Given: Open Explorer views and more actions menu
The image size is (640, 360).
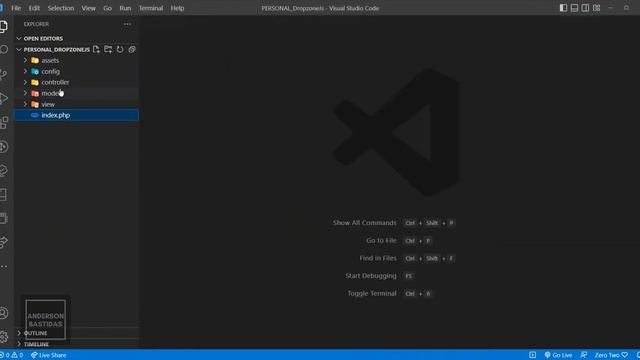Looking at the screenshot, I should click(x=127, y=24).
